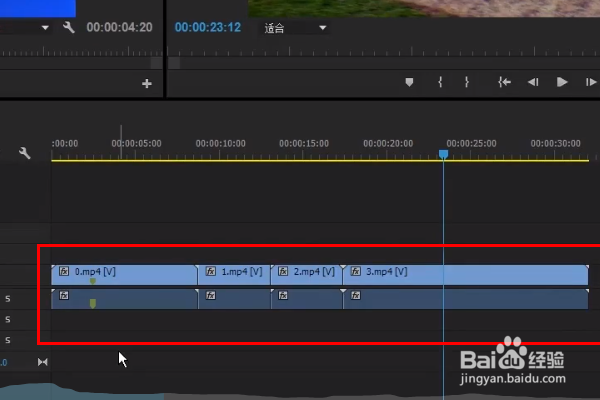
Task: Open source monitor wrench settings
Action: click(x=69, y=28)
